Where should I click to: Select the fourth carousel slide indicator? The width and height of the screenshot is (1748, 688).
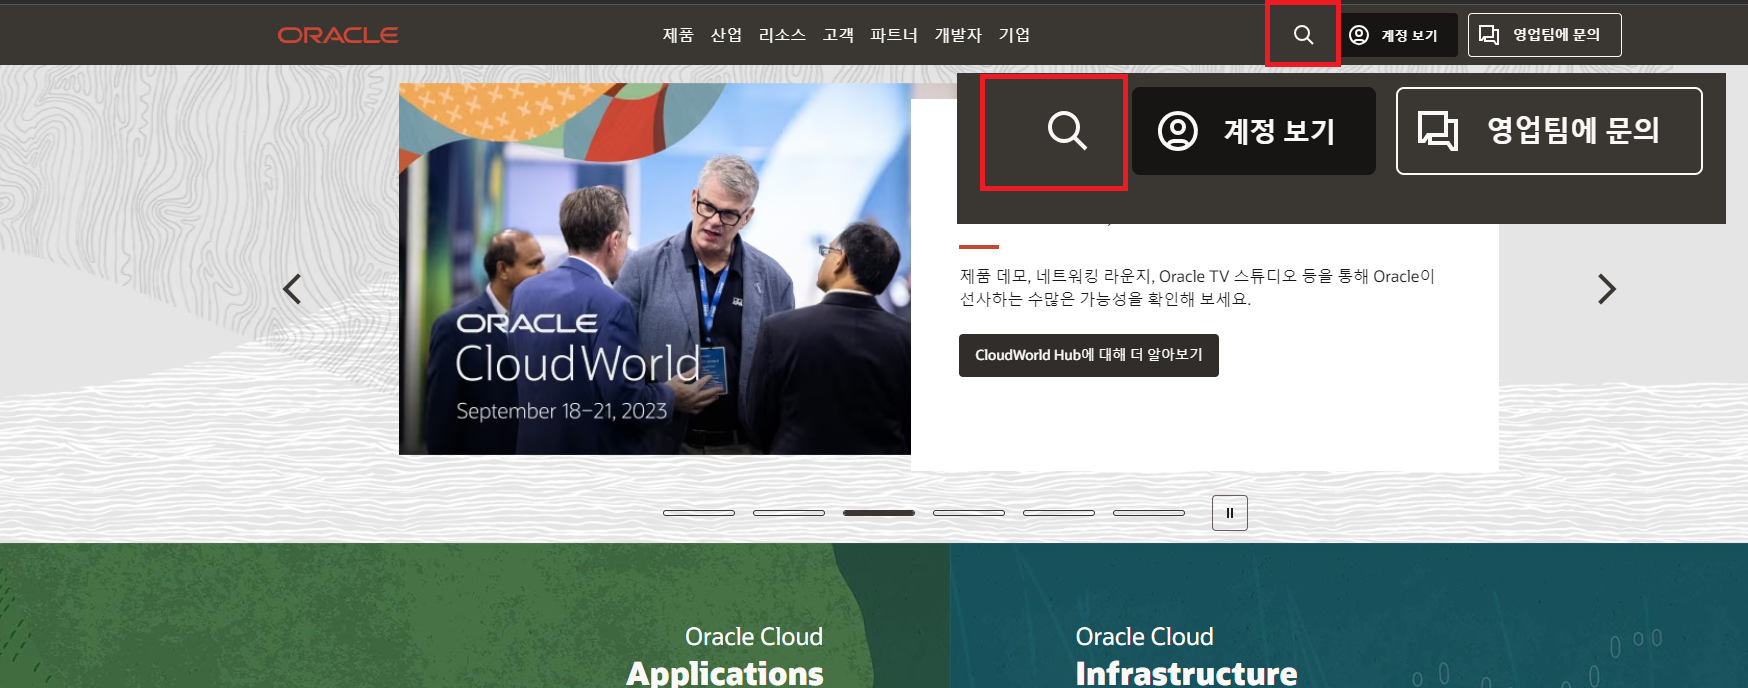point(969,513)
